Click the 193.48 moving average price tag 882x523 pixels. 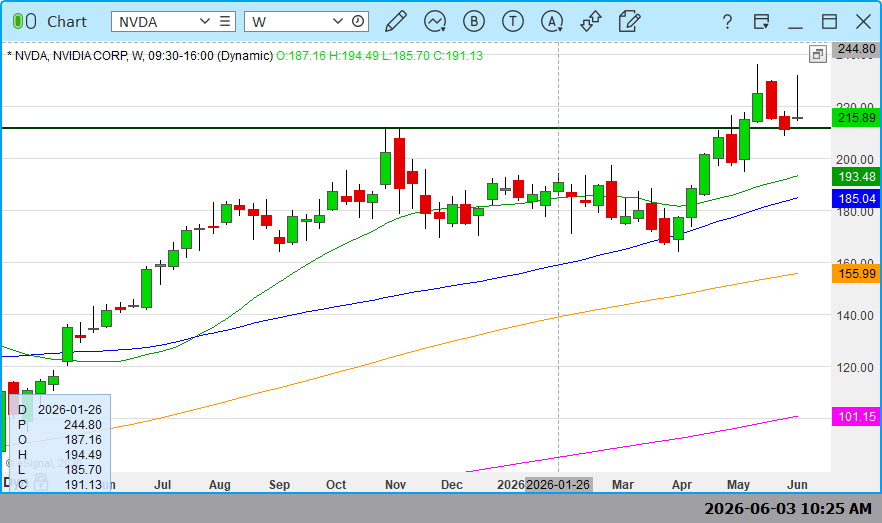pyautogui.click(x=856, y=177)
